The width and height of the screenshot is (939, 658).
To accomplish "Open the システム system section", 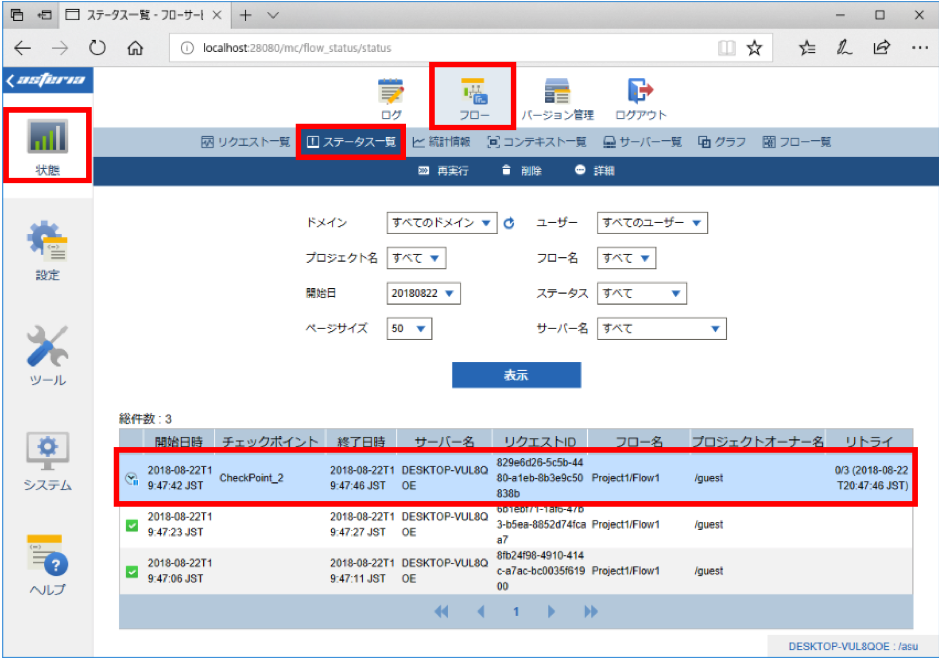I will (47, 461).
